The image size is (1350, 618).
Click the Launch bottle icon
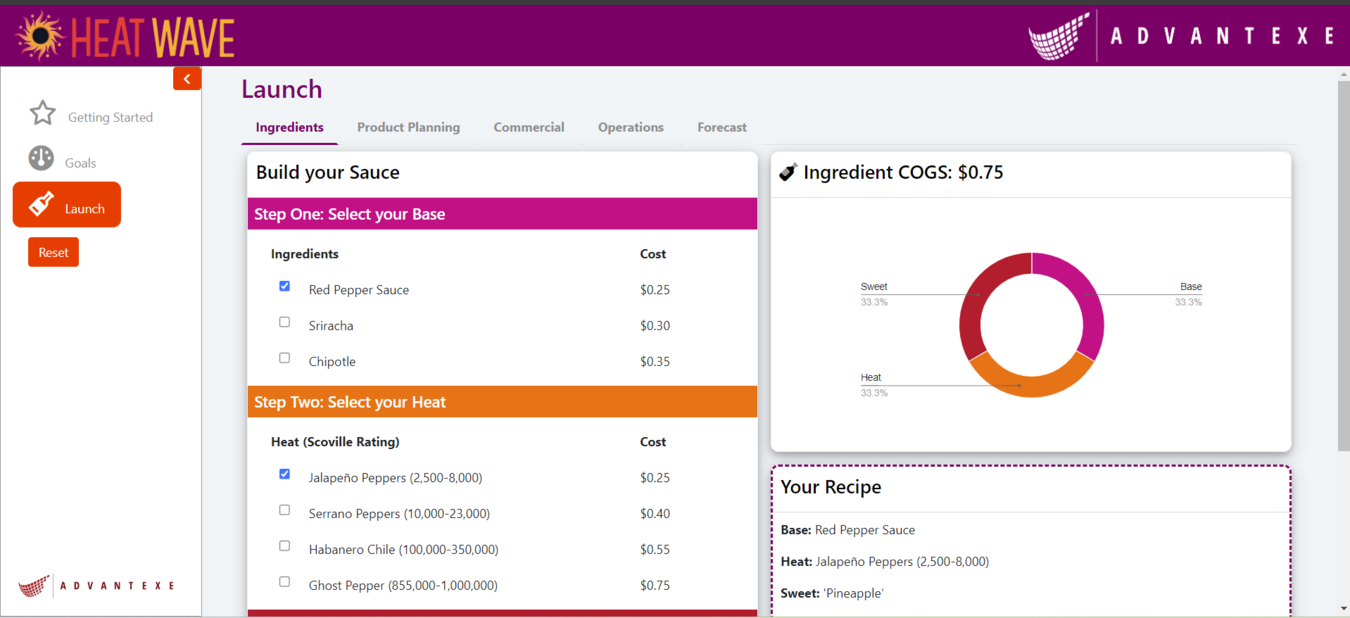(x=41, y=204)
